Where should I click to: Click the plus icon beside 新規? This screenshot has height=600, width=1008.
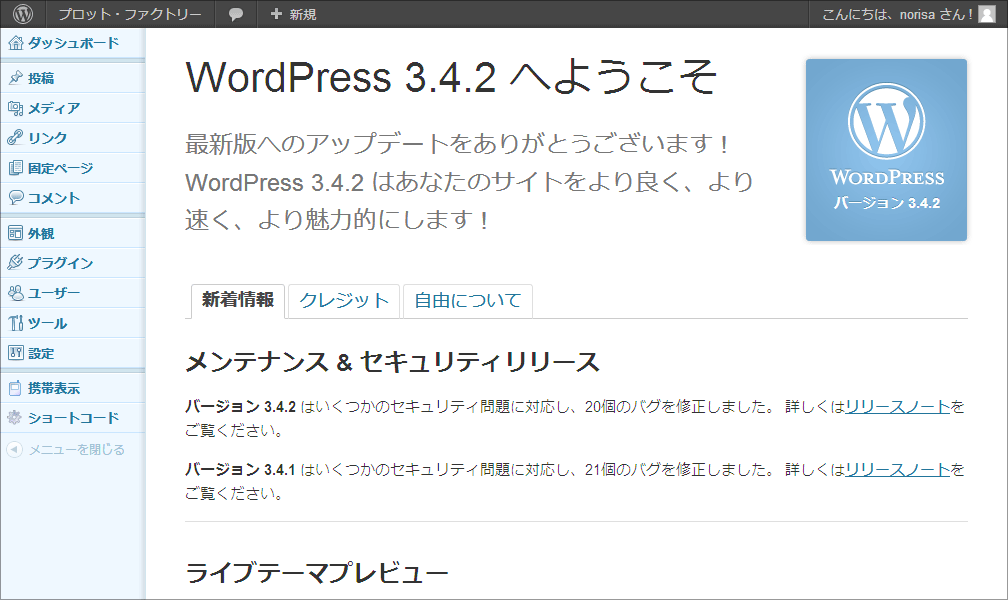(276, 14)
